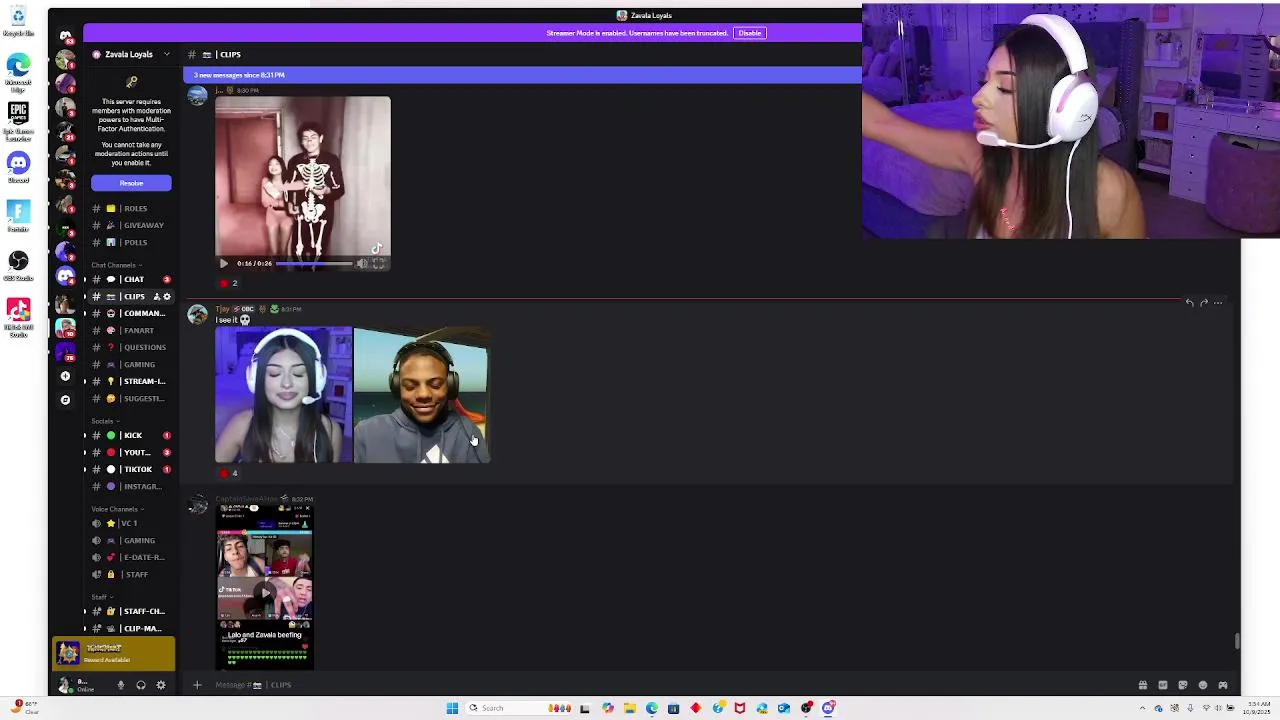The height and width of the screenshot is (720, 1280).
Task: Play the skeleton costume video
Action: 223,264
